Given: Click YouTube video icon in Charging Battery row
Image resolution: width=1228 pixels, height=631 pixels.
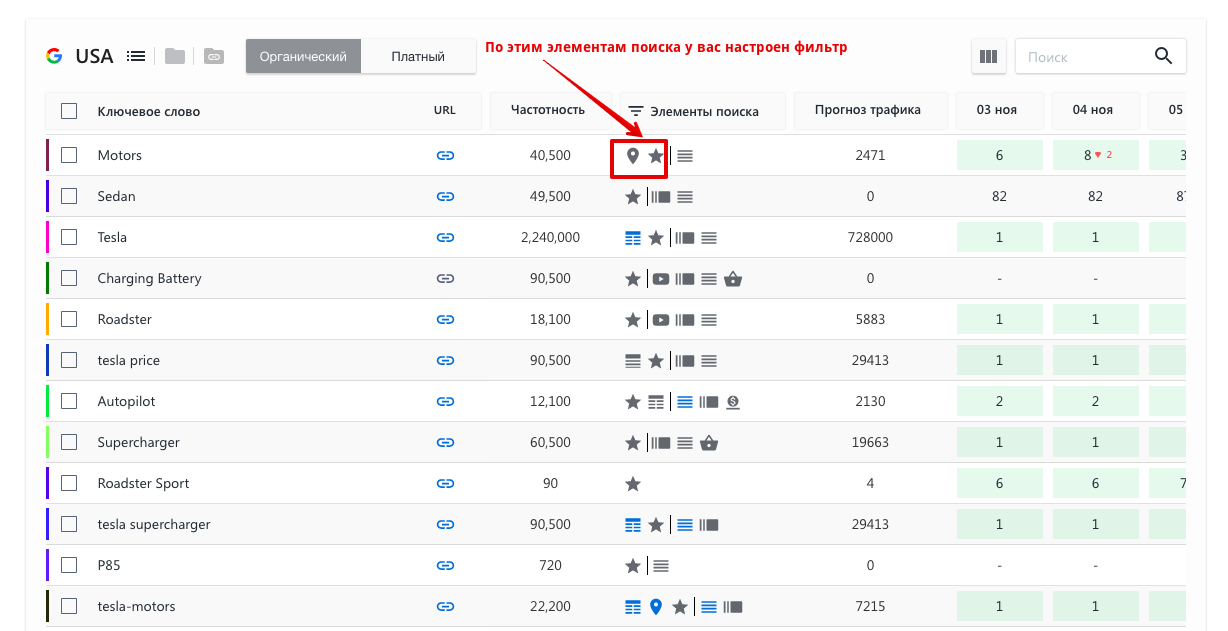Looking at the screenshot, I should pyautogui.click(x=661, y=278).
